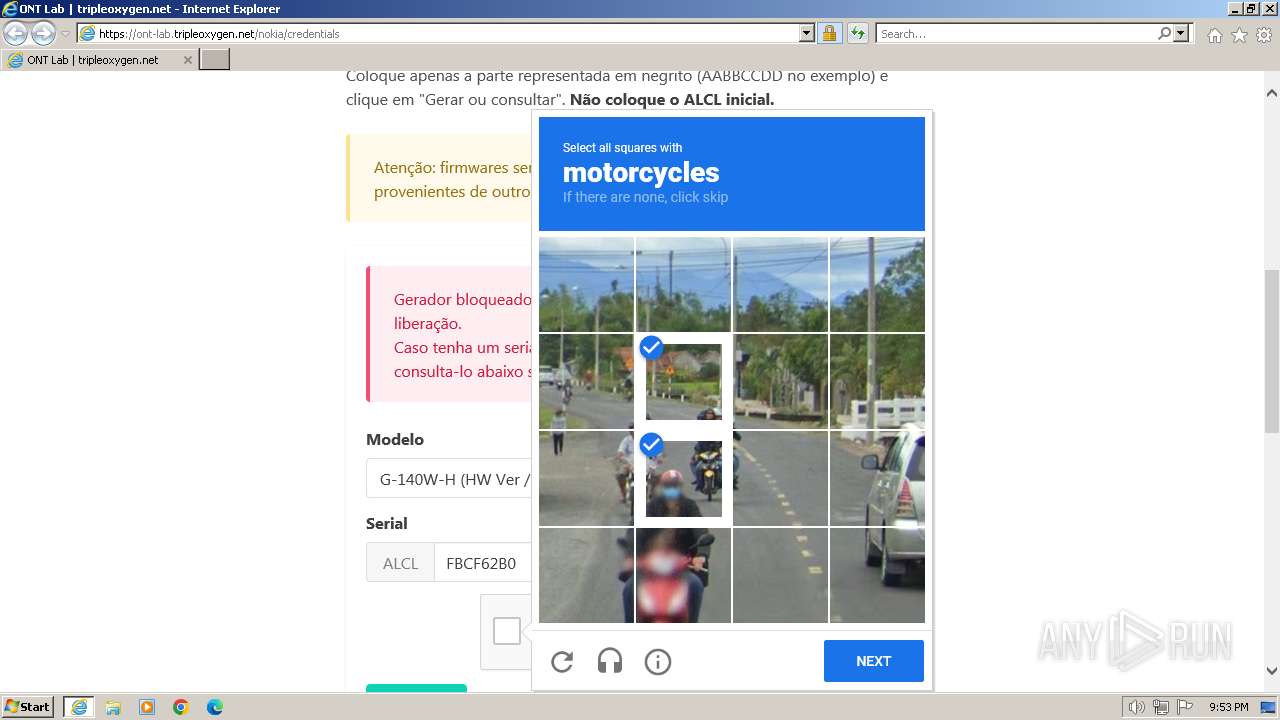Screen dimensions: 1280x720
Task: Open Favorites star icon
Action: point(1239,35)
